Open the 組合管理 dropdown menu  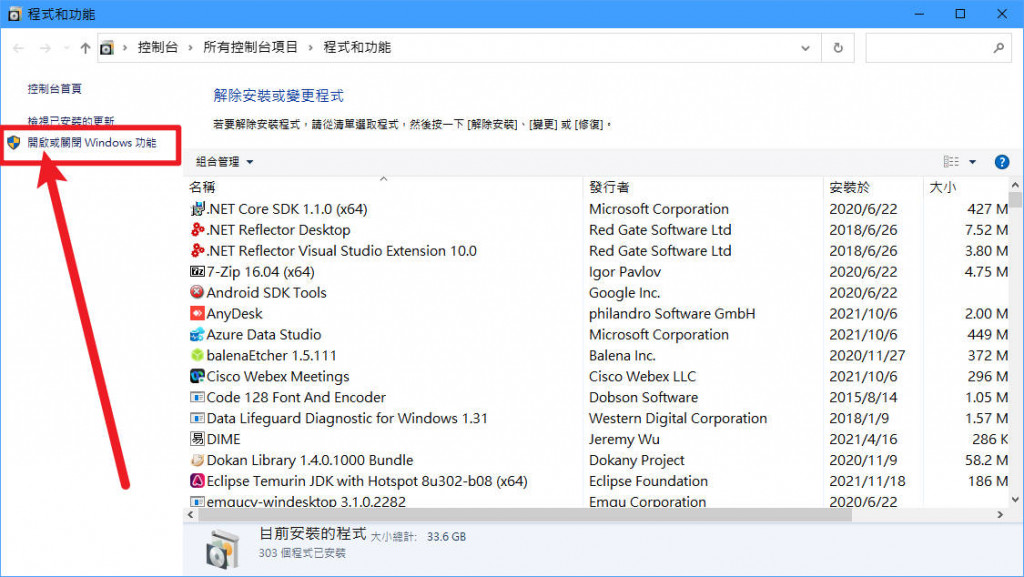(224, 162)
